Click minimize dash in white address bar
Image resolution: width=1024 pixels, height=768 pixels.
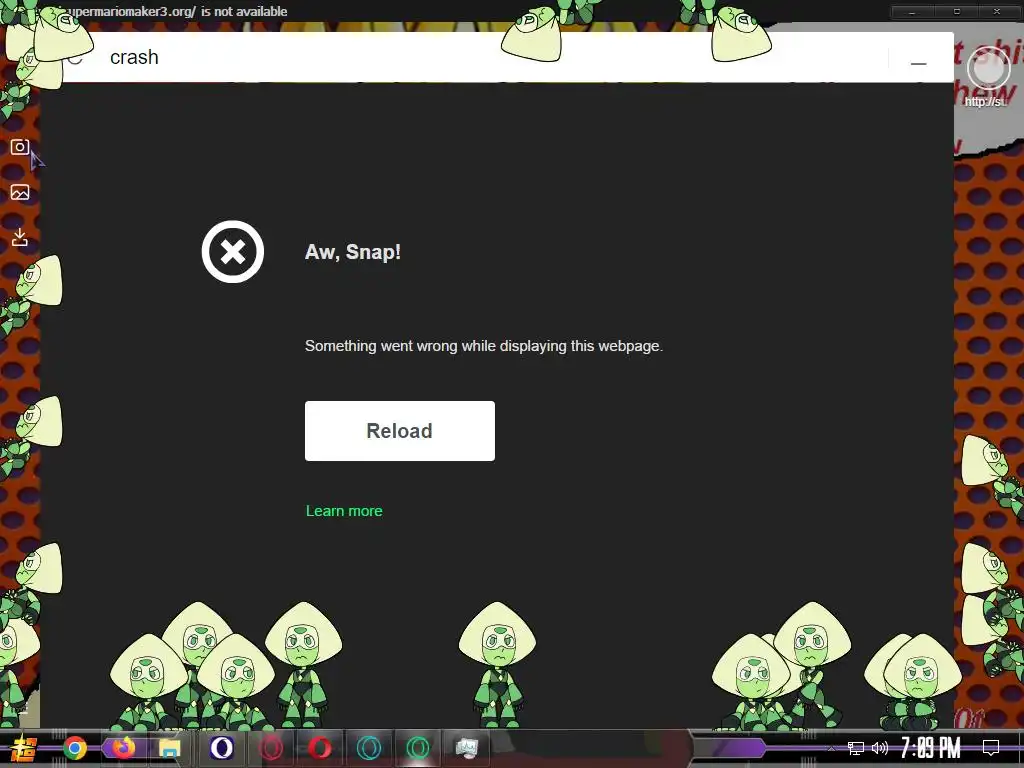[919, 63]
